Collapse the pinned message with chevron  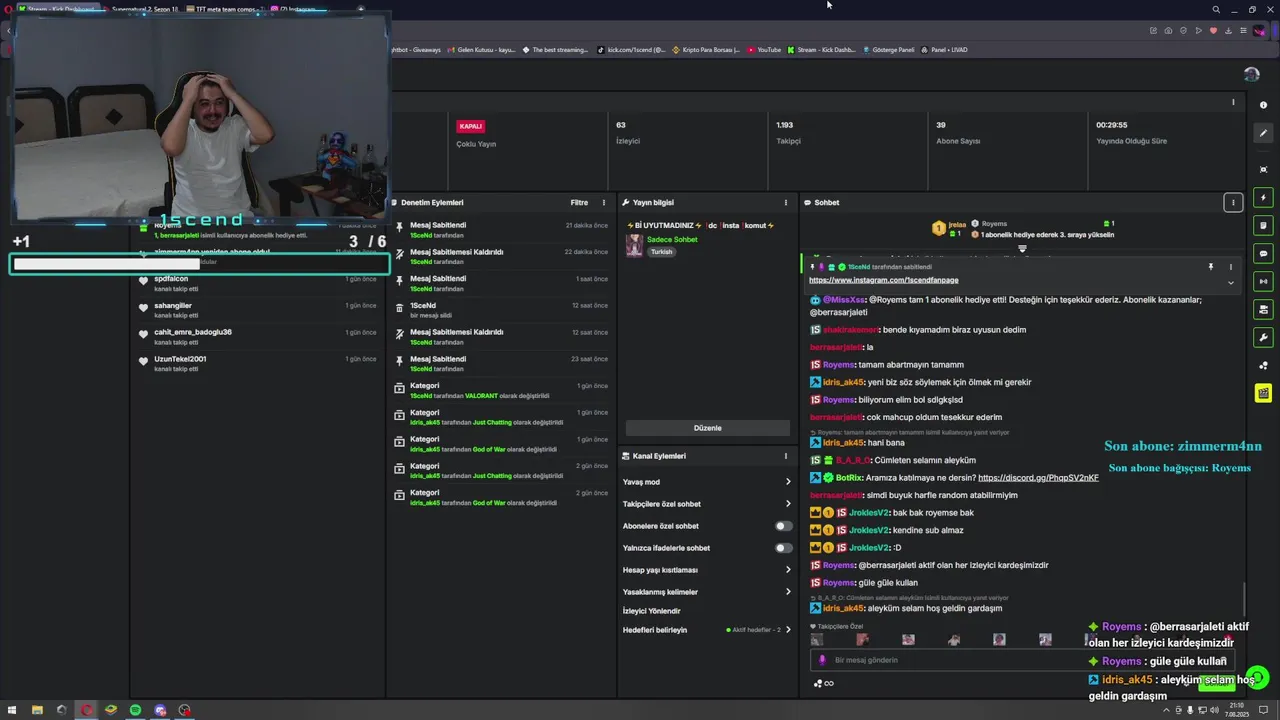tap(1231, 282)
